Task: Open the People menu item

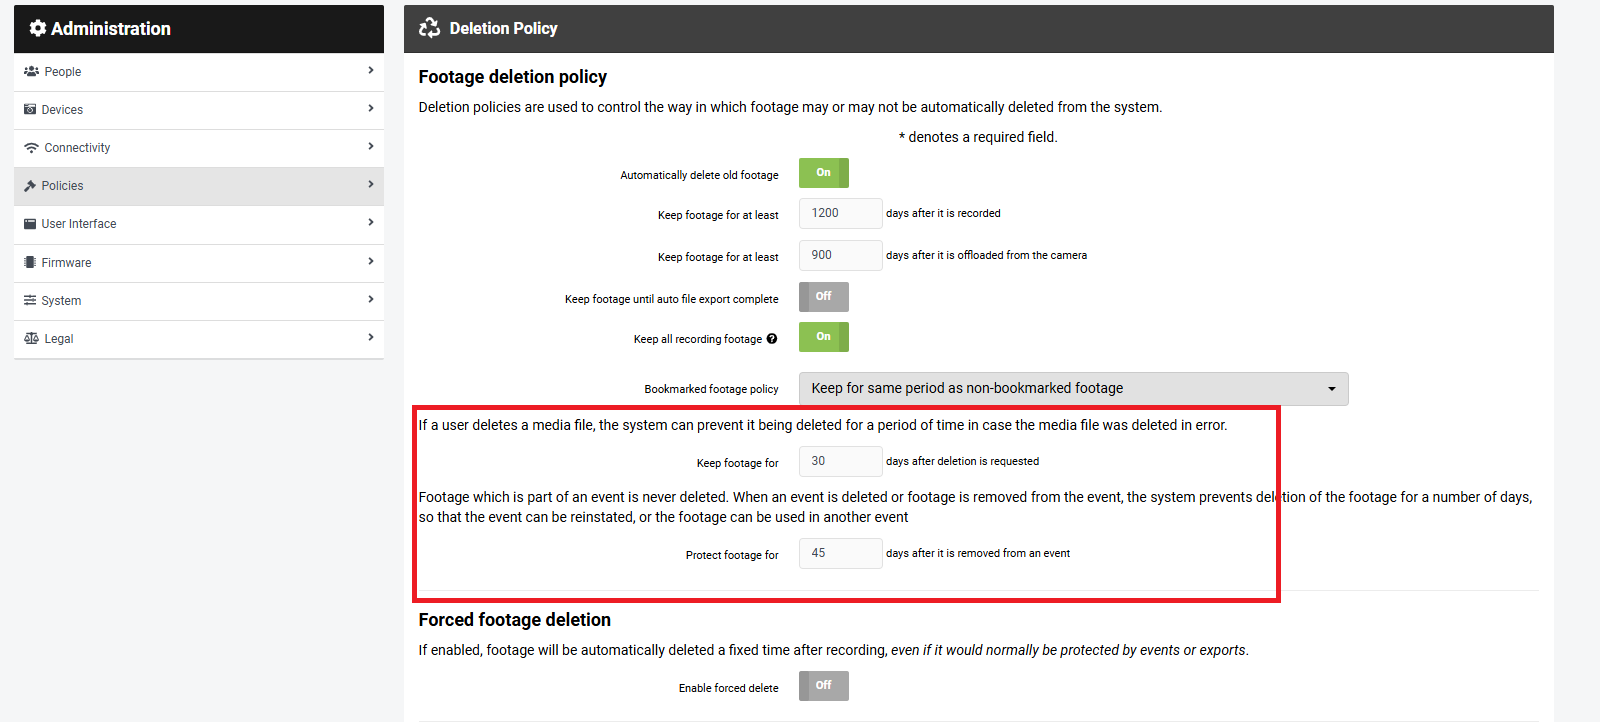Action: (199, 72)
